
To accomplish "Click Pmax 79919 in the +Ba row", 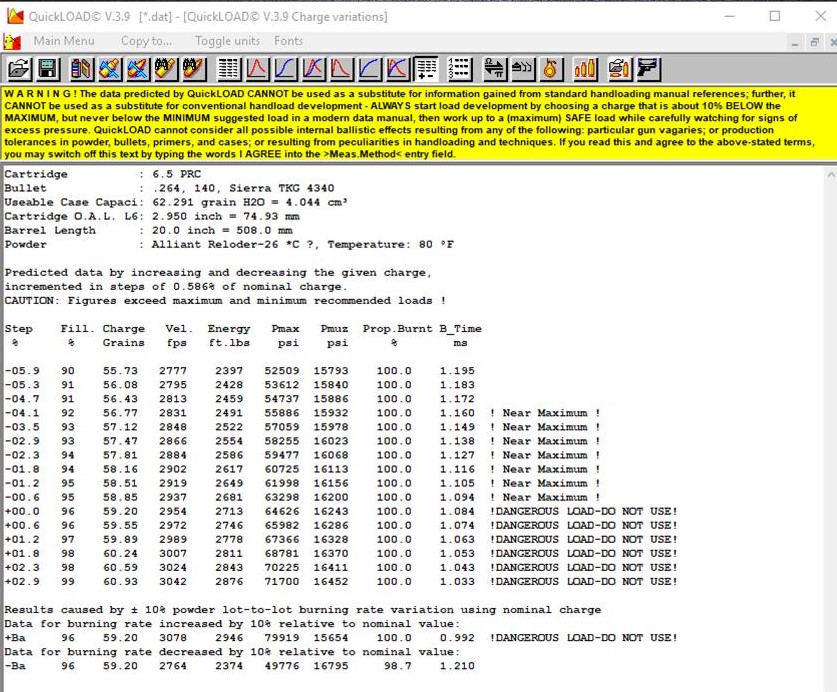I will pos(282,638).
